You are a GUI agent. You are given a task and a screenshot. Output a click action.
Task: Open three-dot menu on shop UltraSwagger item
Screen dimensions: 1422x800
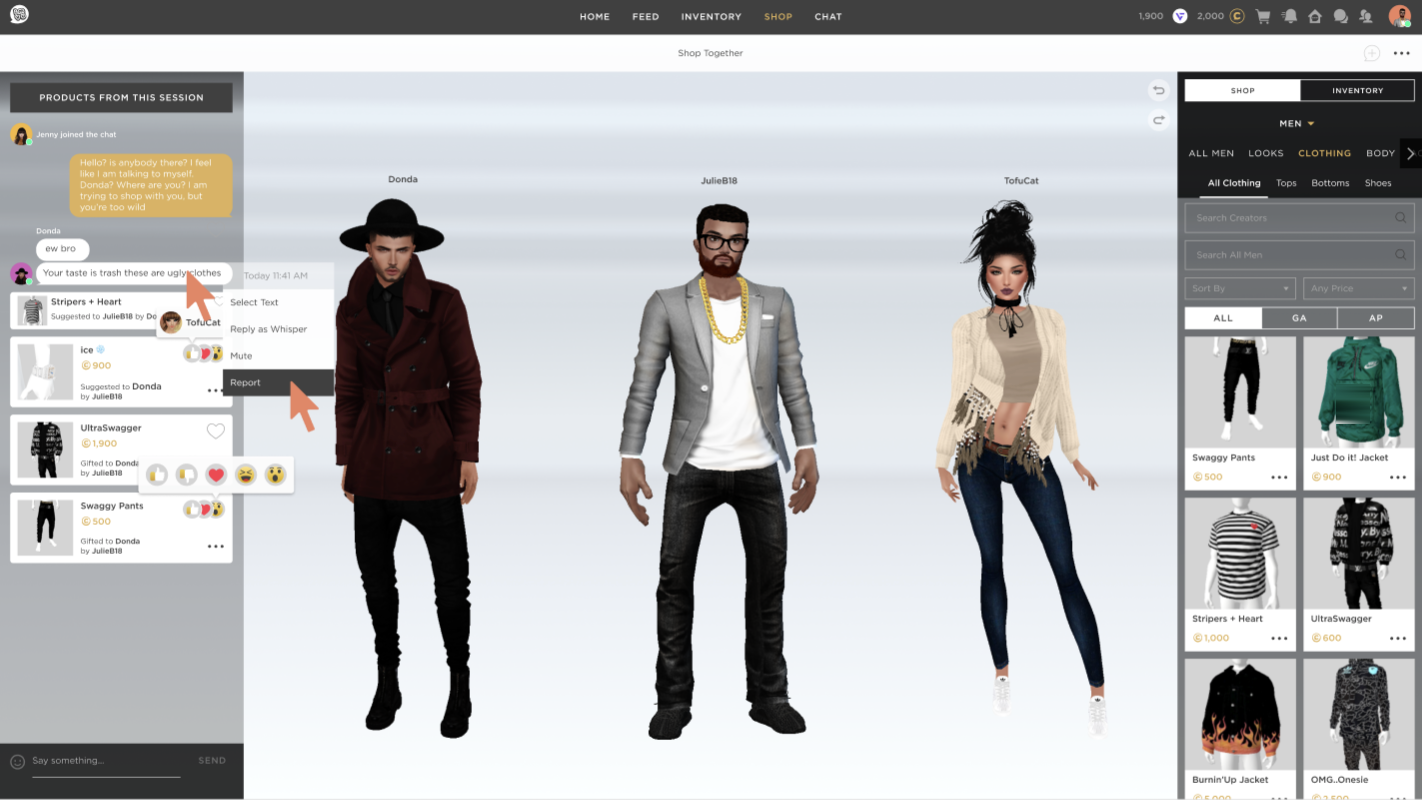[1397, 638]
